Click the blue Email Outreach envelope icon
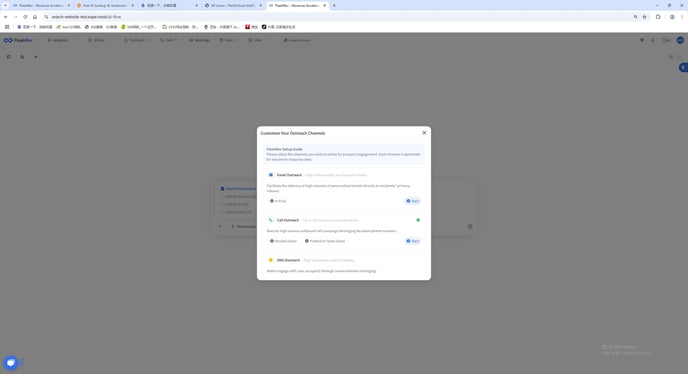Screen dimensions: 688x374 (x=271, y=175)
